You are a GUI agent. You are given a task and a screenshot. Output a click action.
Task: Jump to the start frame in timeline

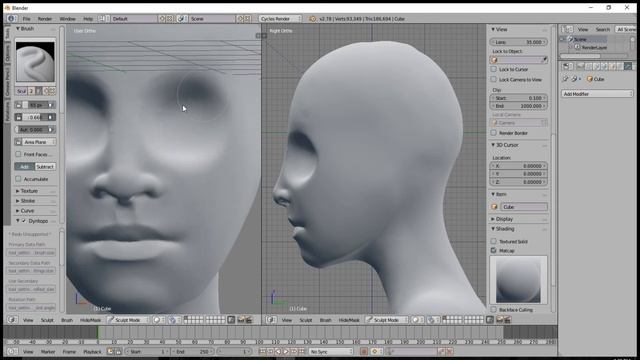pos(262,351)
